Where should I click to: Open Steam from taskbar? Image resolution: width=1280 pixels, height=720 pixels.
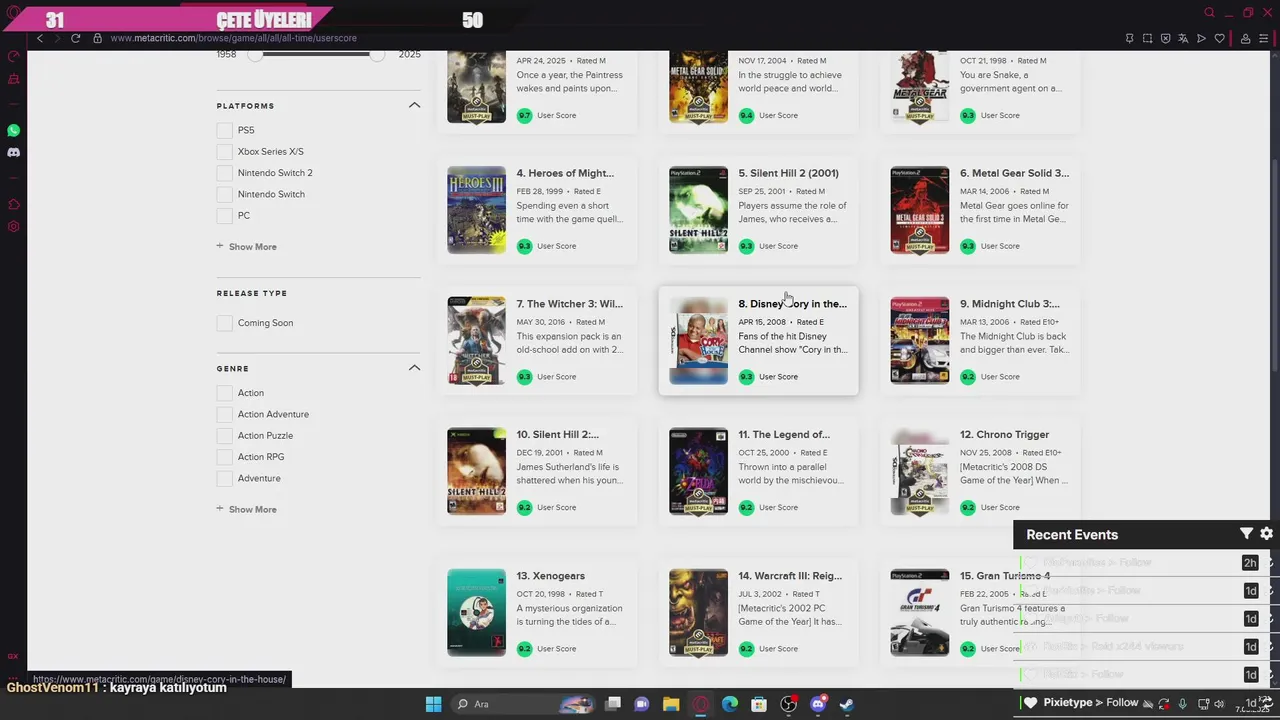[x=847, y=704]
